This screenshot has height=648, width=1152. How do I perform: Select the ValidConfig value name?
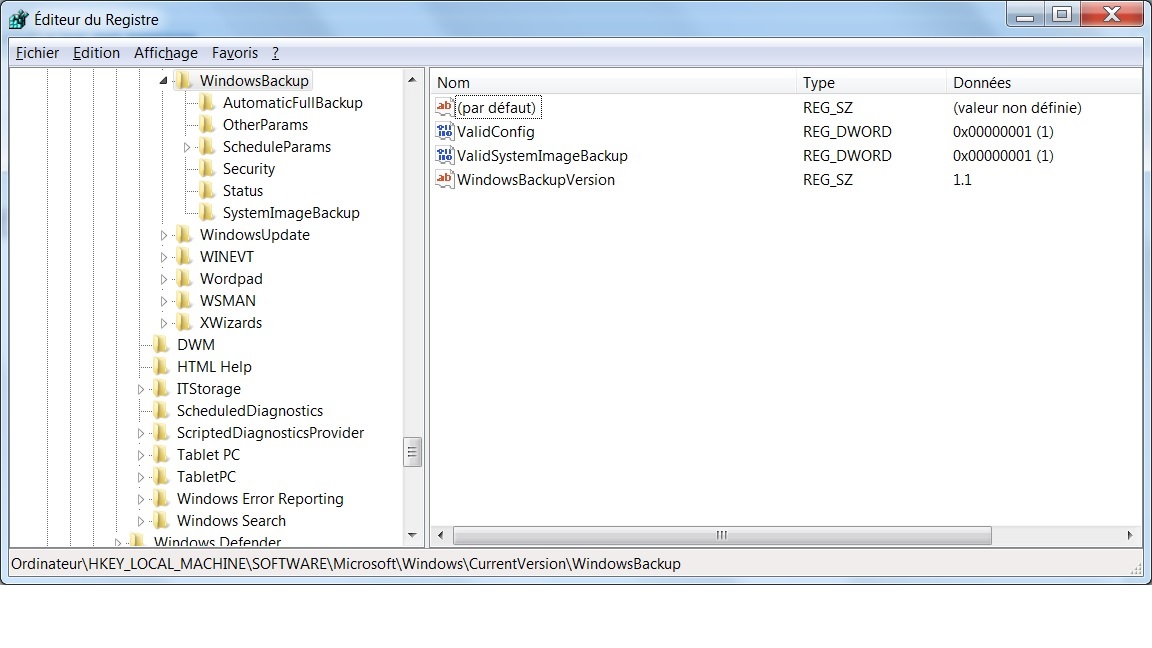[496, 132]
